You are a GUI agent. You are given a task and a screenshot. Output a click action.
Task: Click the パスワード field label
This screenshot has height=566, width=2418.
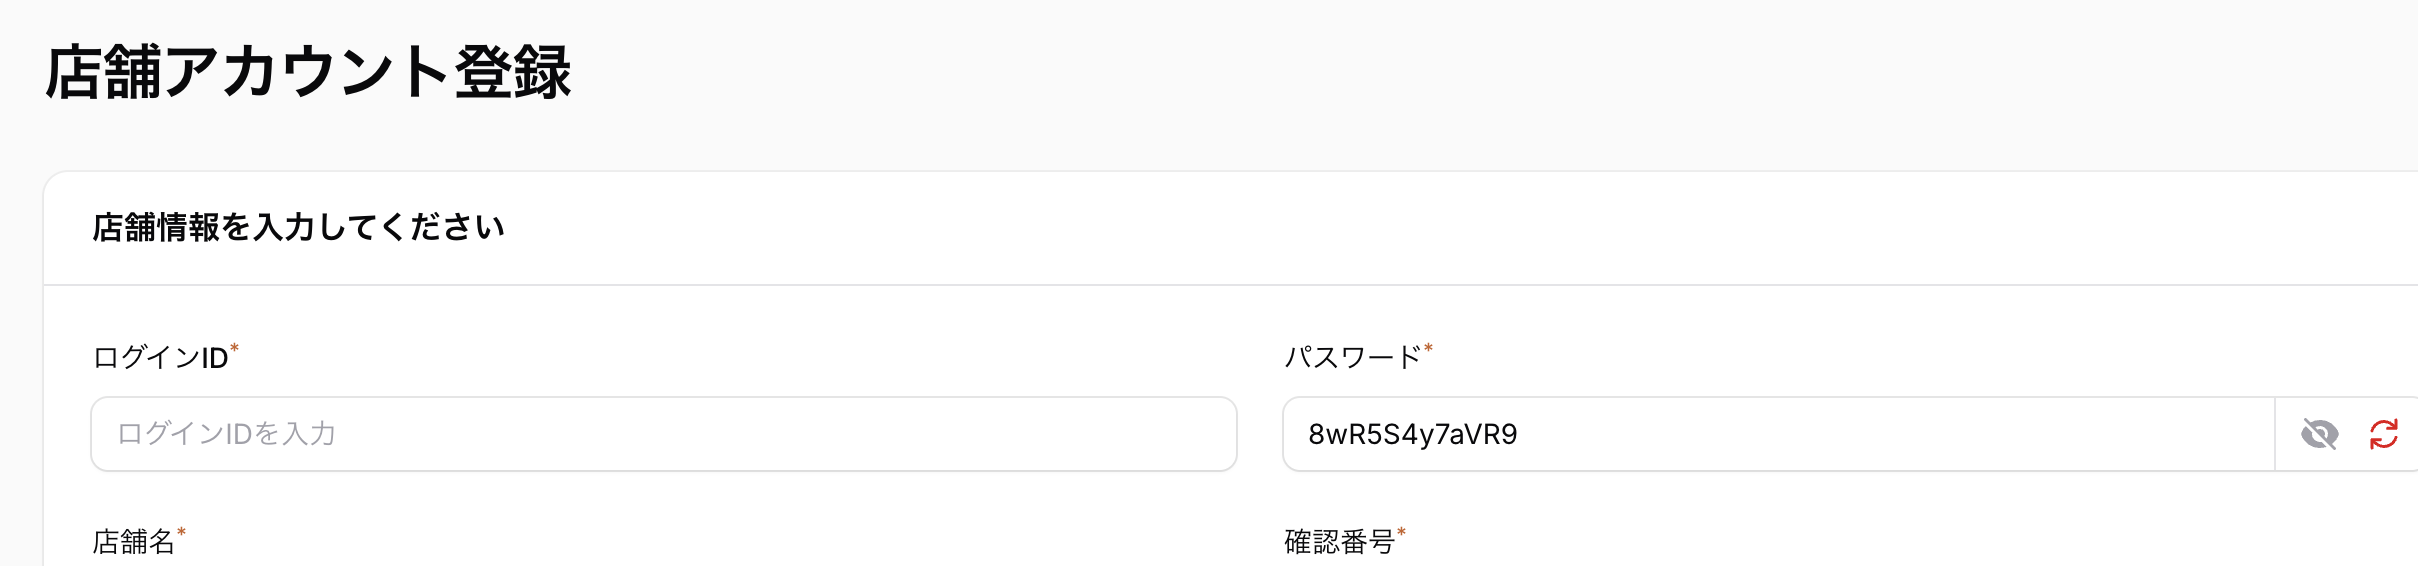[1352, 357]
